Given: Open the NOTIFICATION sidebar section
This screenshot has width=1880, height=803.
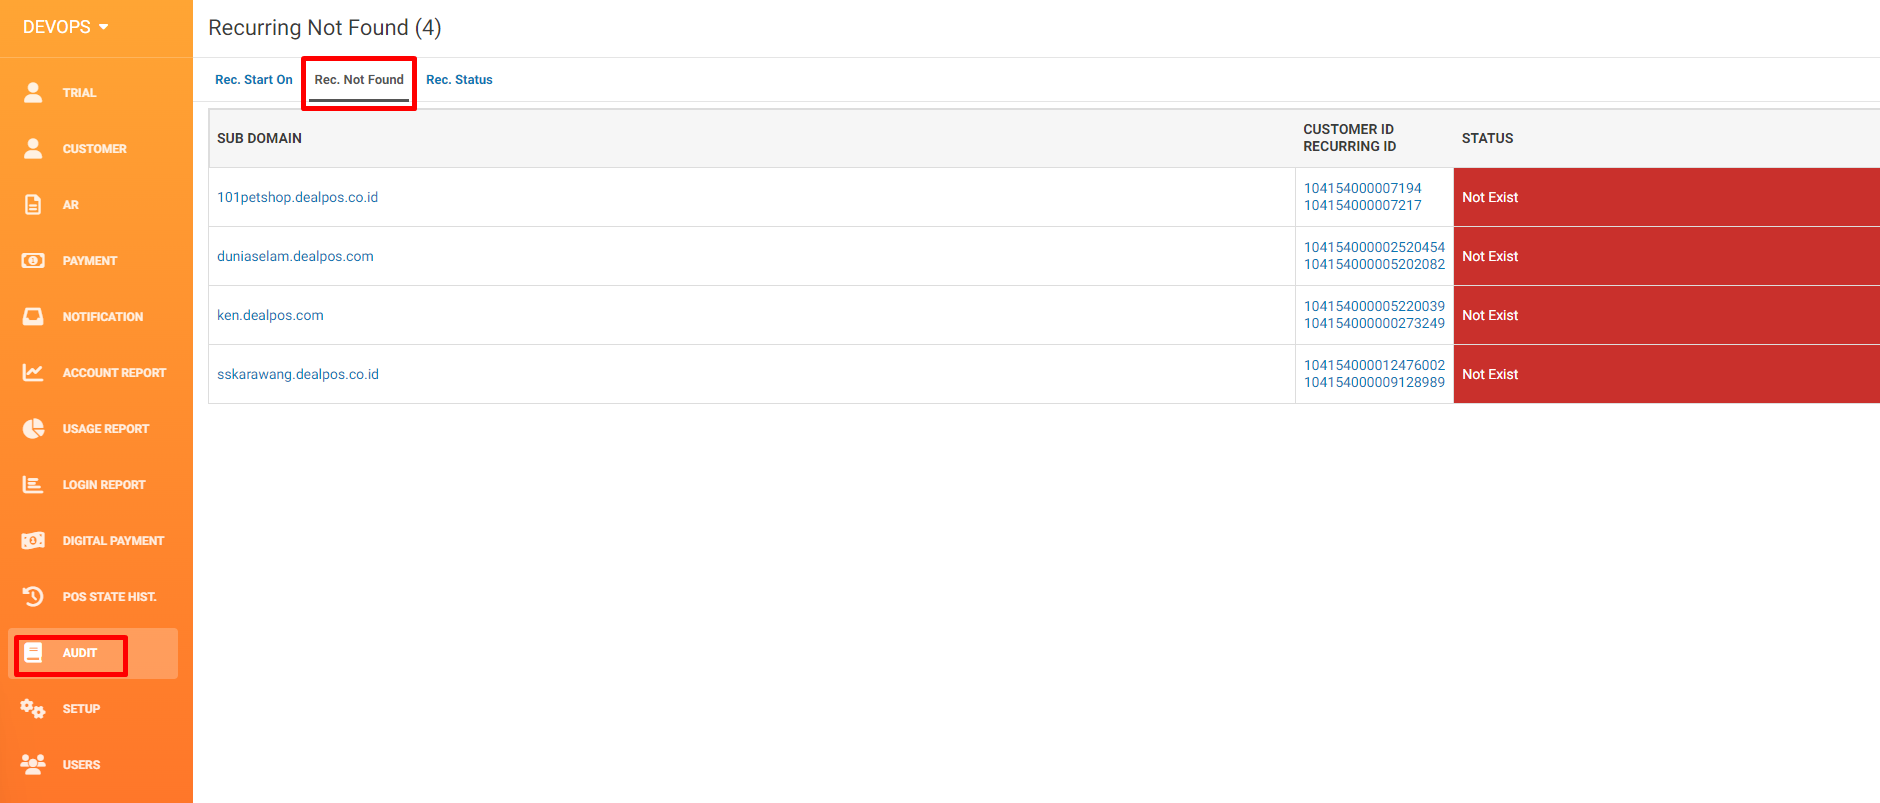Looking at the screenshot, I should tap(102, 317).
